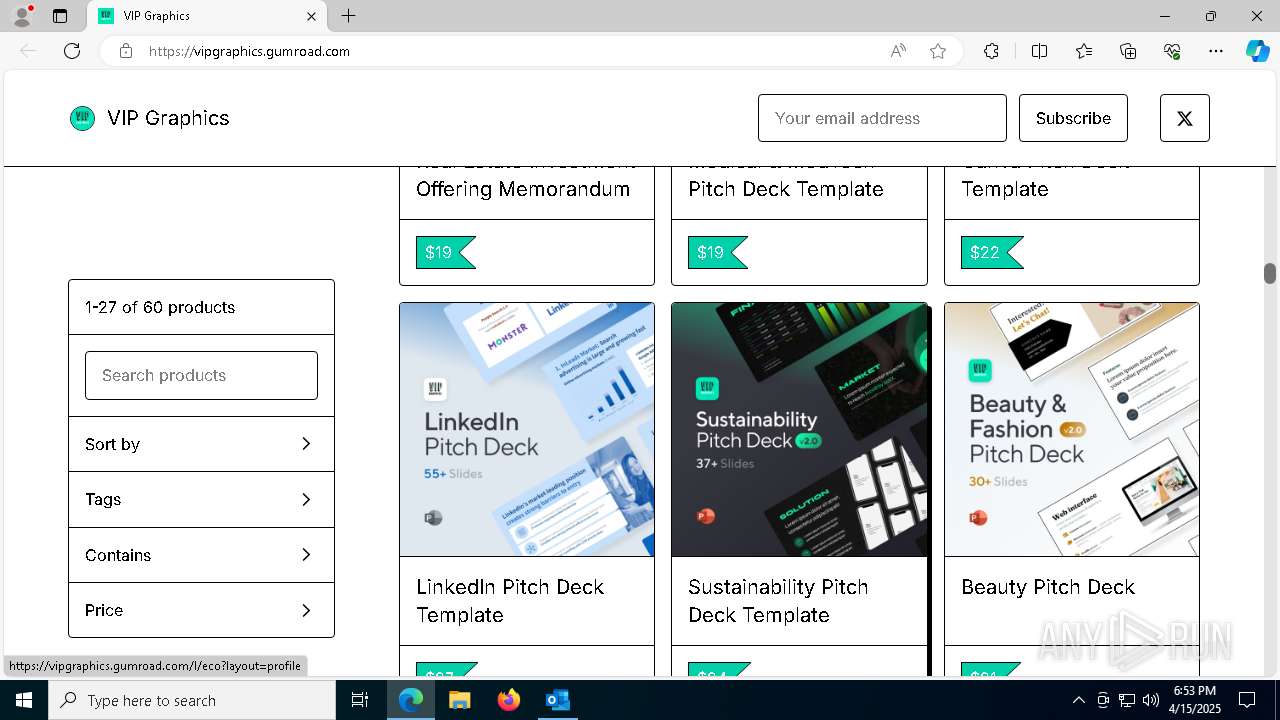The height and width of the screenshot is (720, 1280).
Task: Open the network tray icon
Action: click(1127, 700)
